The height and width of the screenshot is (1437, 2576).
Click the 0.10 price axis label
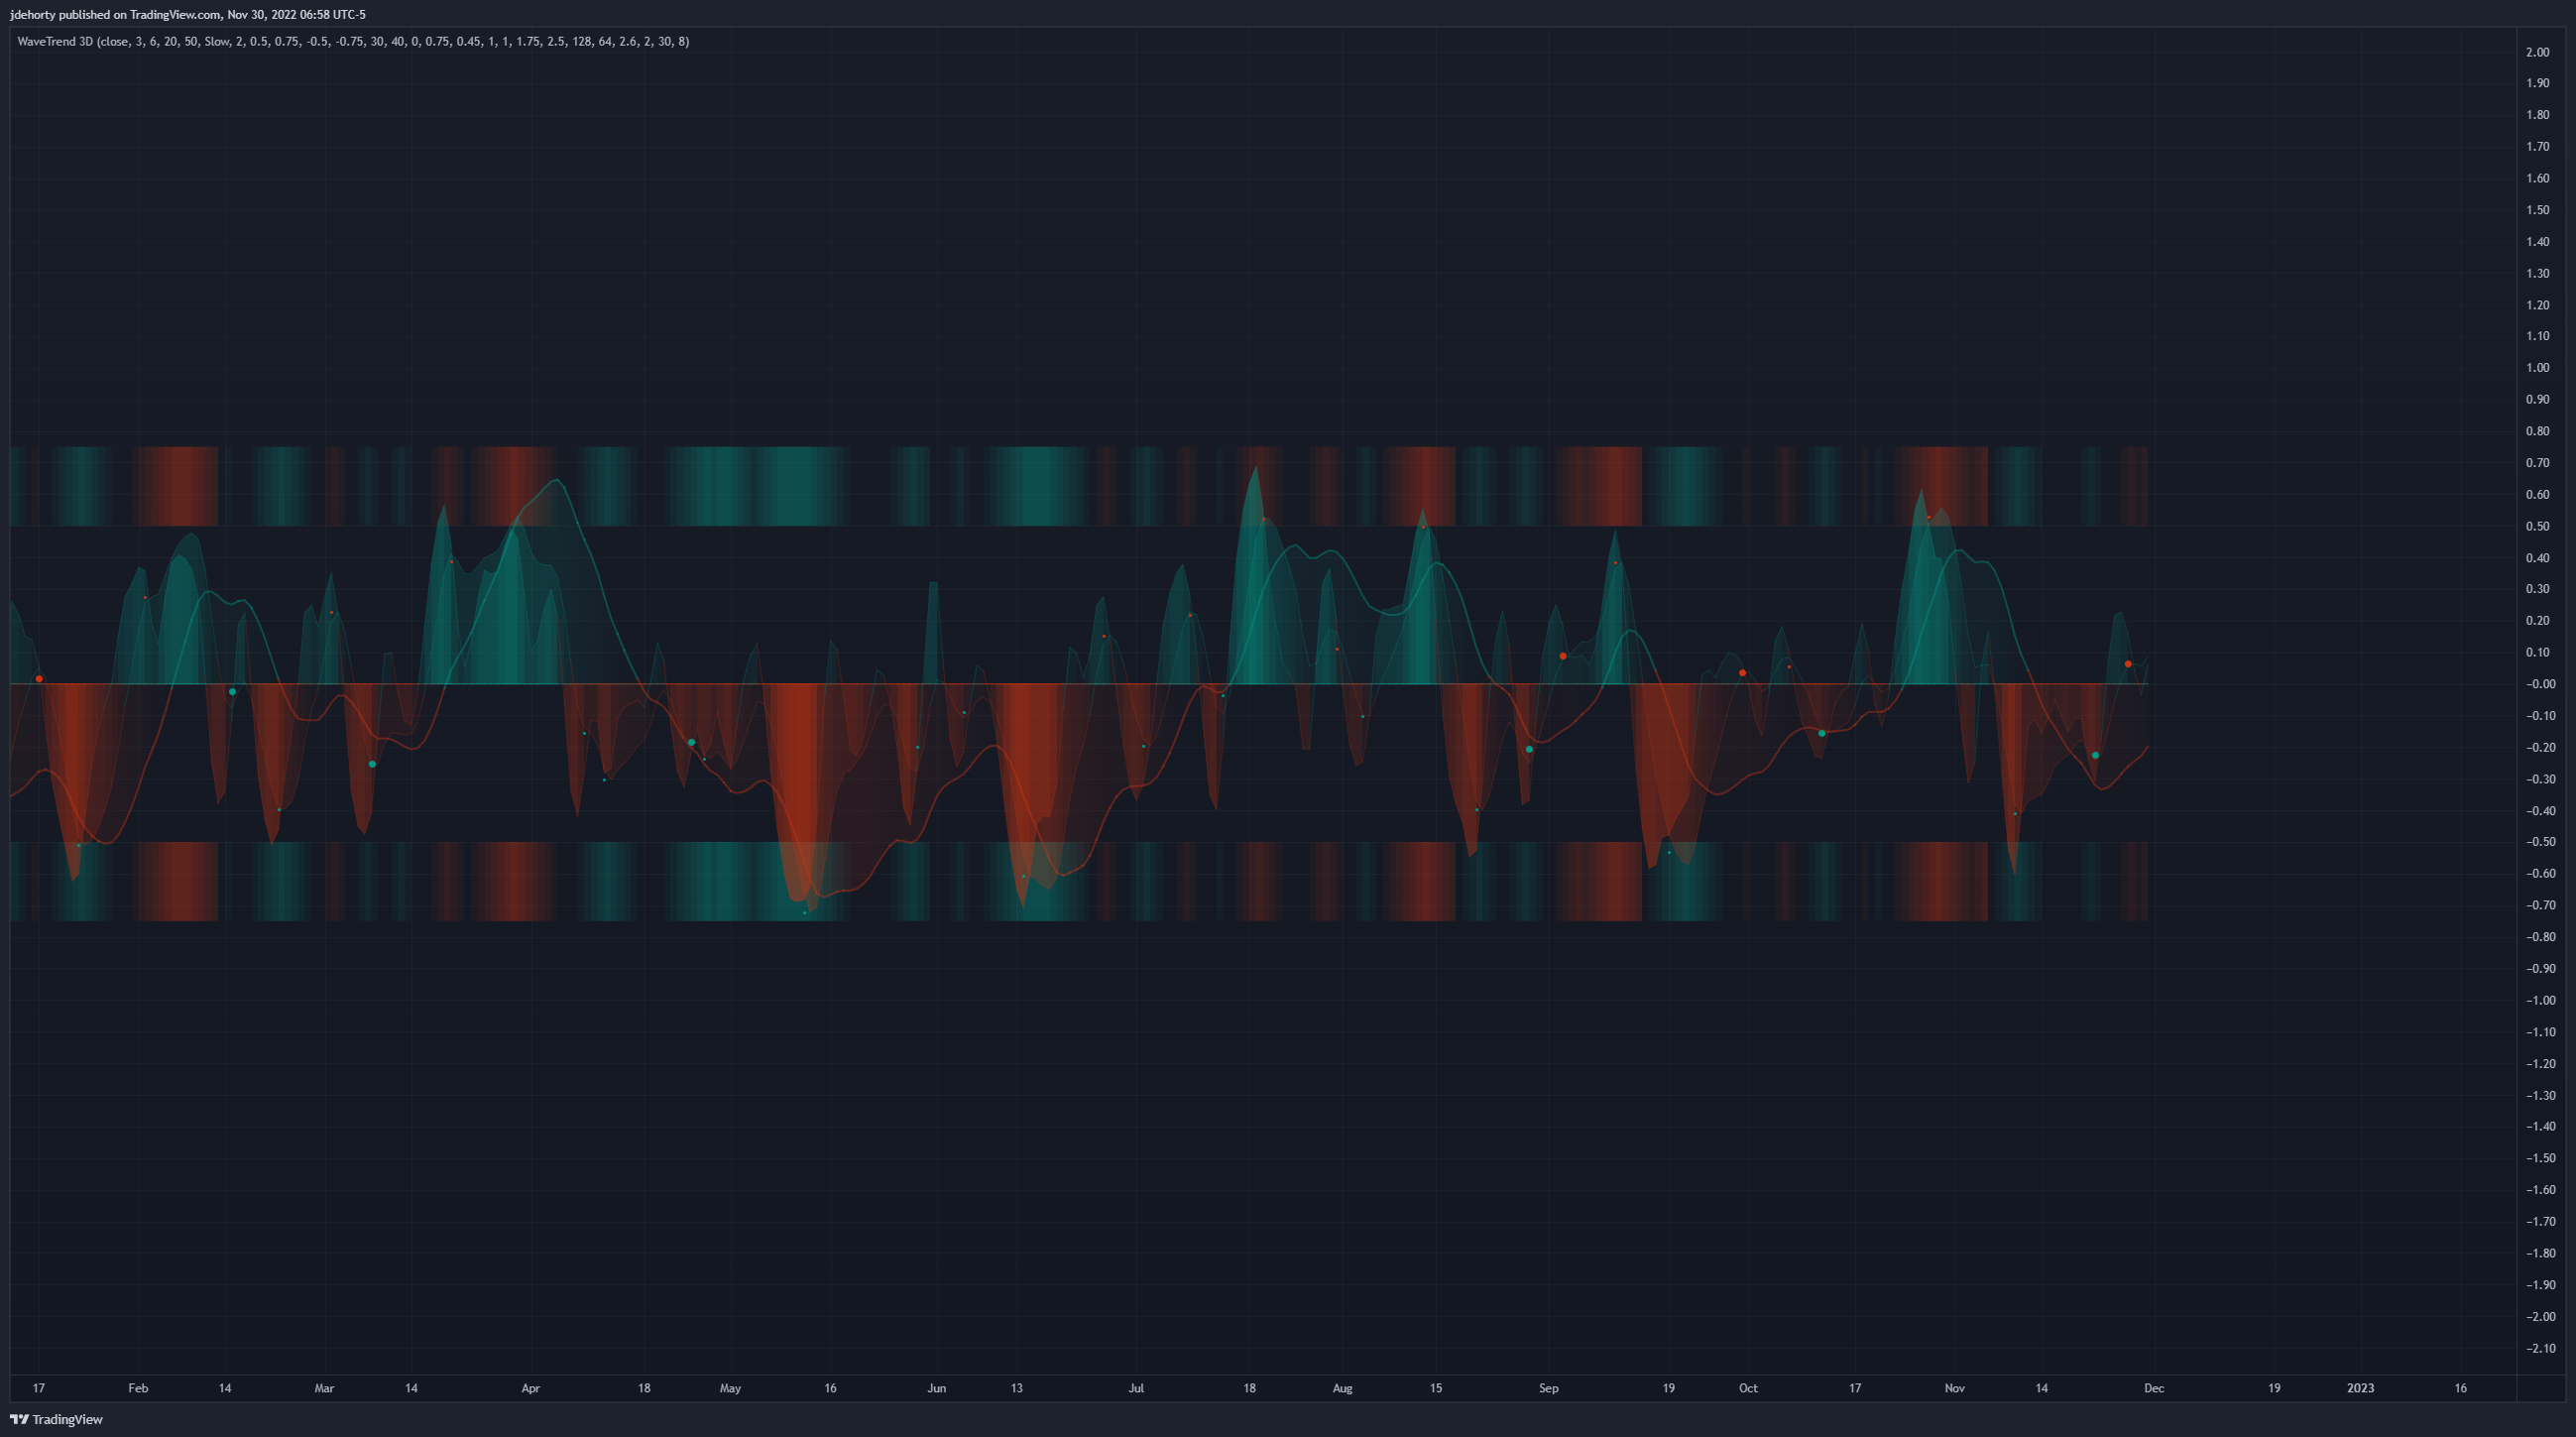point(2537,652)
